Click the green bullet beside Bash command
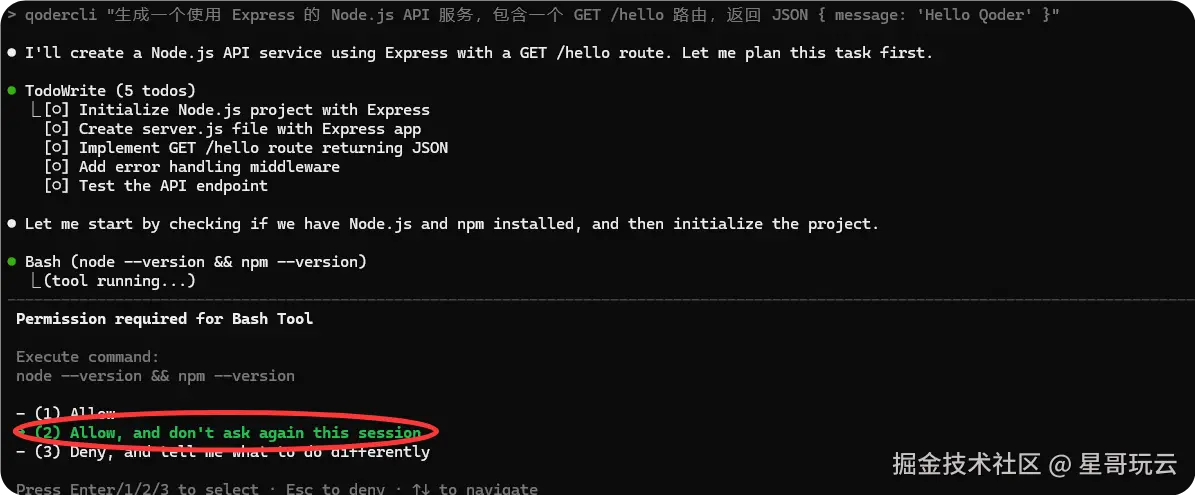The image size is (1195, 495). (x=11, y=262)
